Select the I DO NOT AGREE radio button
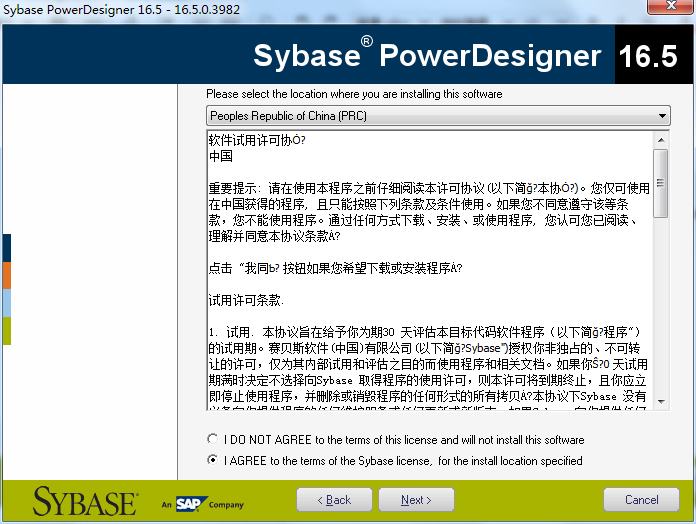This screenshot has width=696, height=524. 213,439
